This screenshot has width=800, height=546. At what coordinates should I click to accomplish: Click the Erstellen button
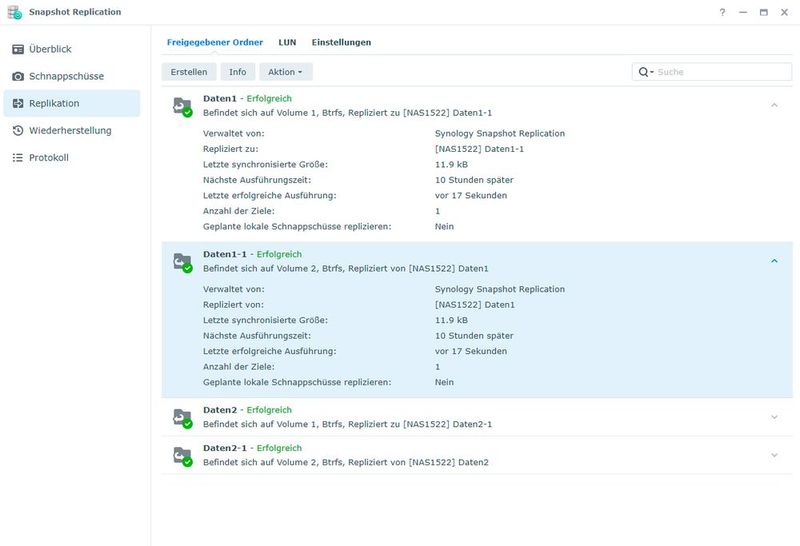[x=189, y=72]
